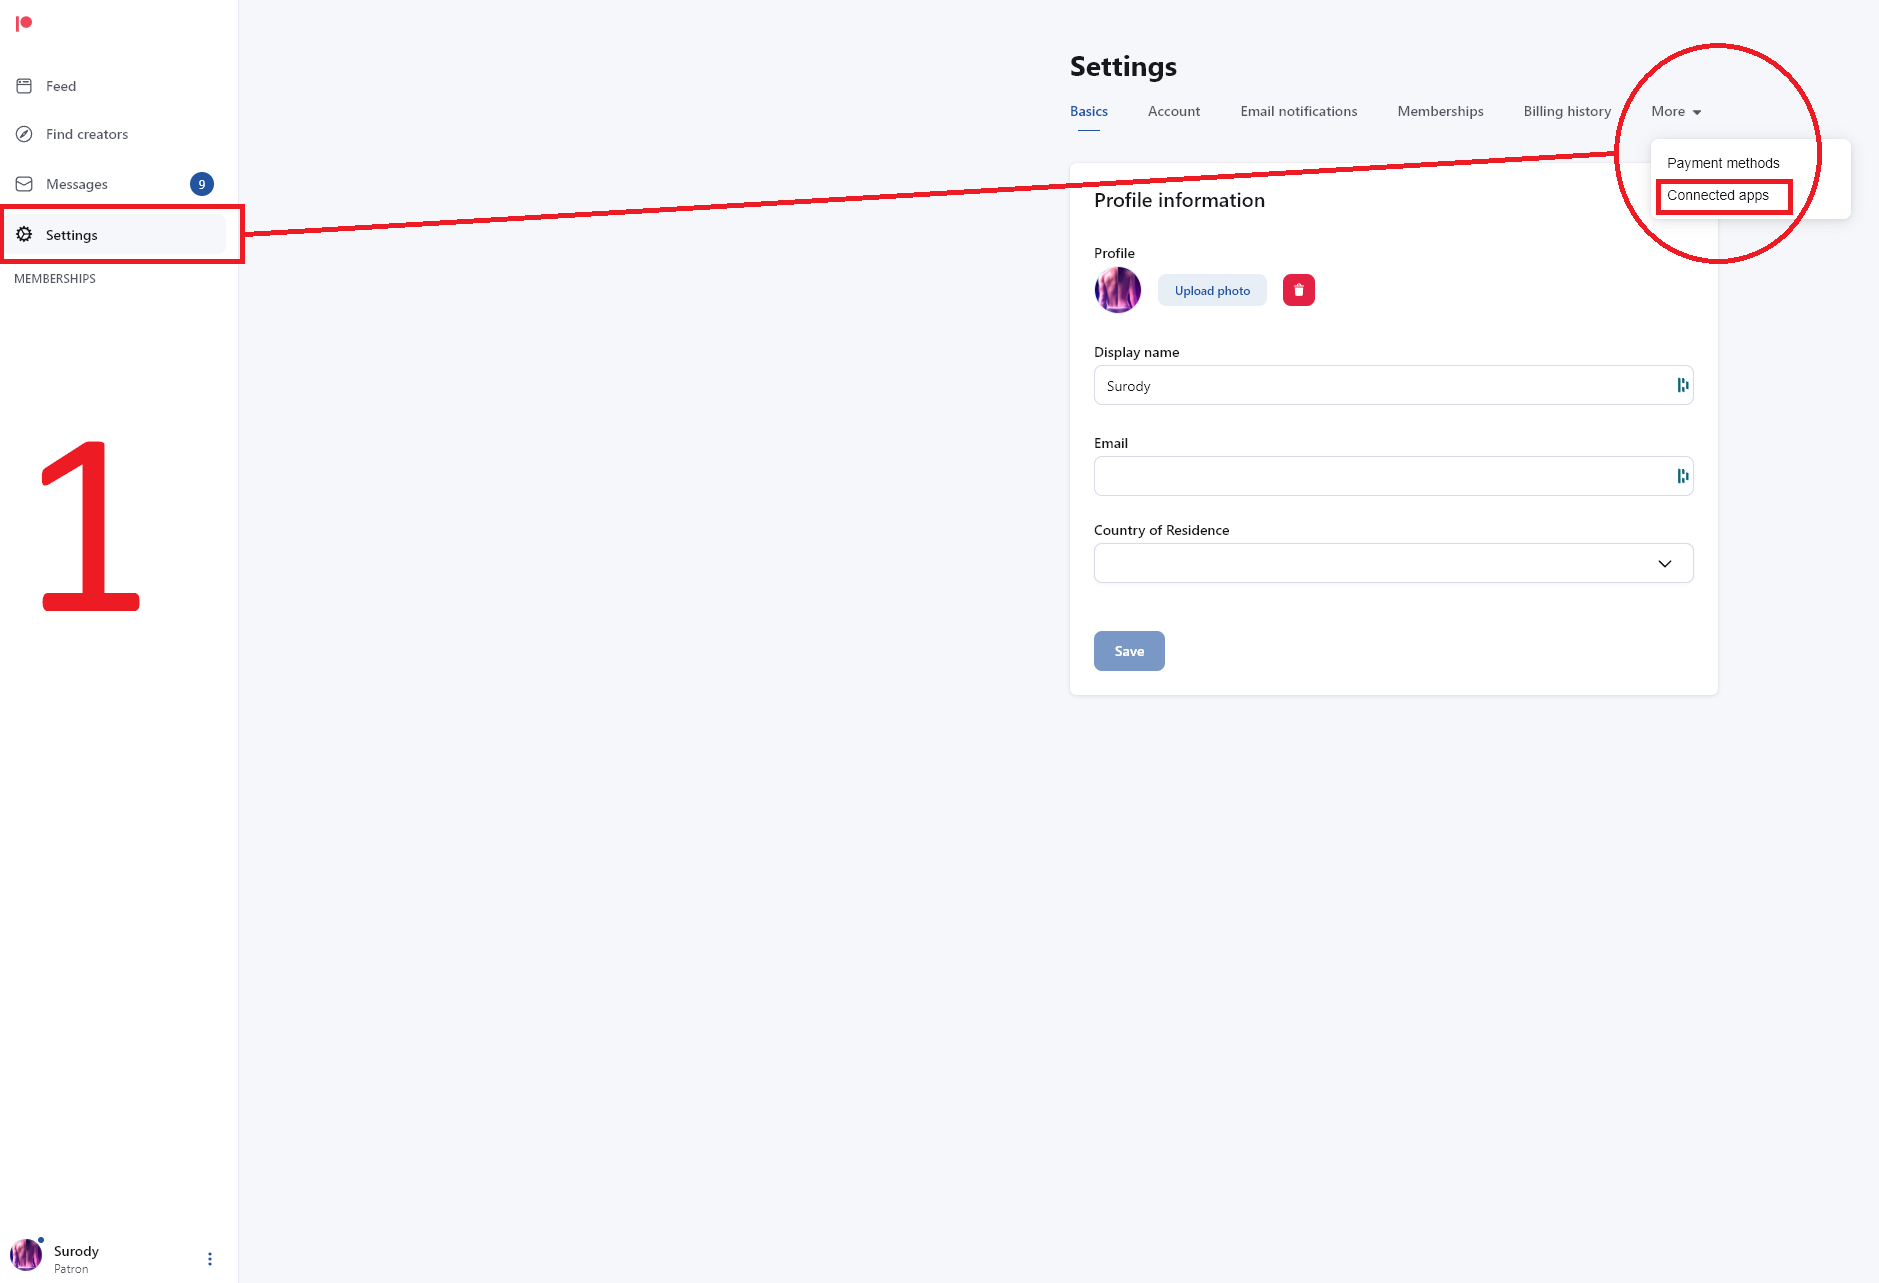
Task: Delete profile photo with red trash icon
Action: point(1299,290)
